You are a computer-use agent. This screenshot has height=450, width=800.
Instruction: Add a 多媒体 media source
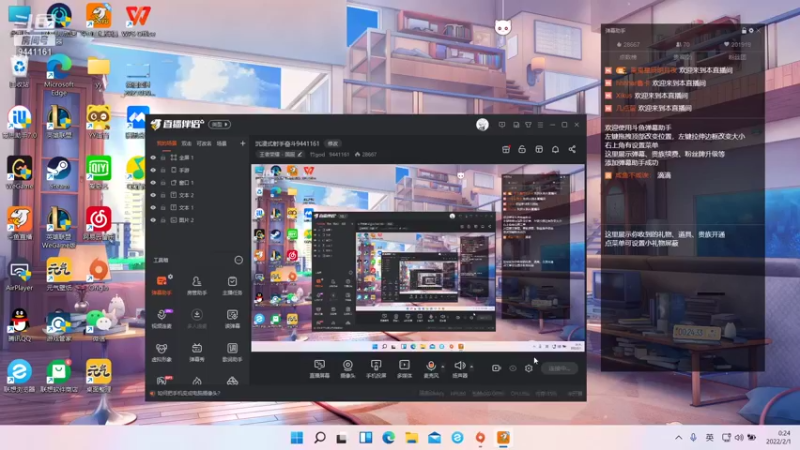[x=404, y=368]
